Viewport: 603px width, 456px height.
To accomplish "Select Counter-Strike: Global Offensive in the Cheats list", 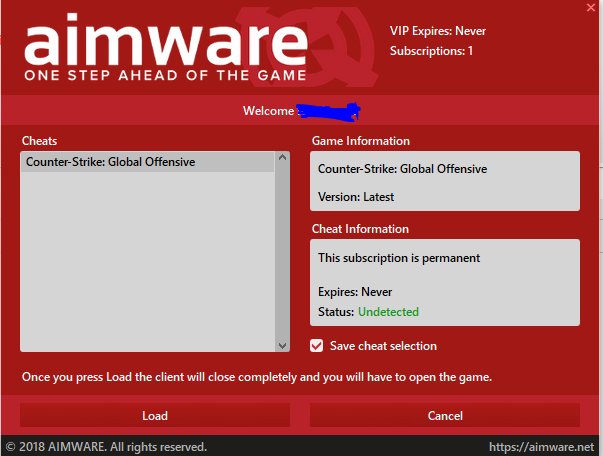I will coord(148,162).
